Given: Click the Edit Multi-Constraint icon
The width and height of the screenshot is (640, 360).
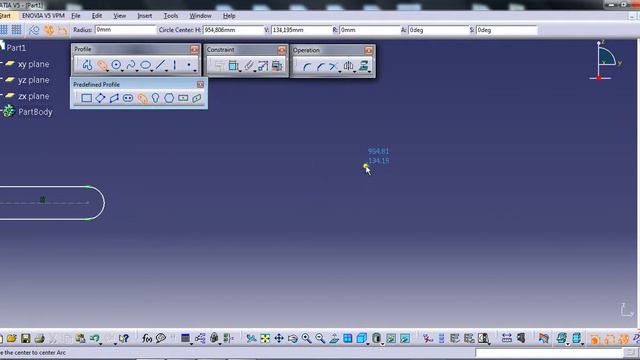Looking at the screenshot, I should pyautogui.click(x=277, y=66).
